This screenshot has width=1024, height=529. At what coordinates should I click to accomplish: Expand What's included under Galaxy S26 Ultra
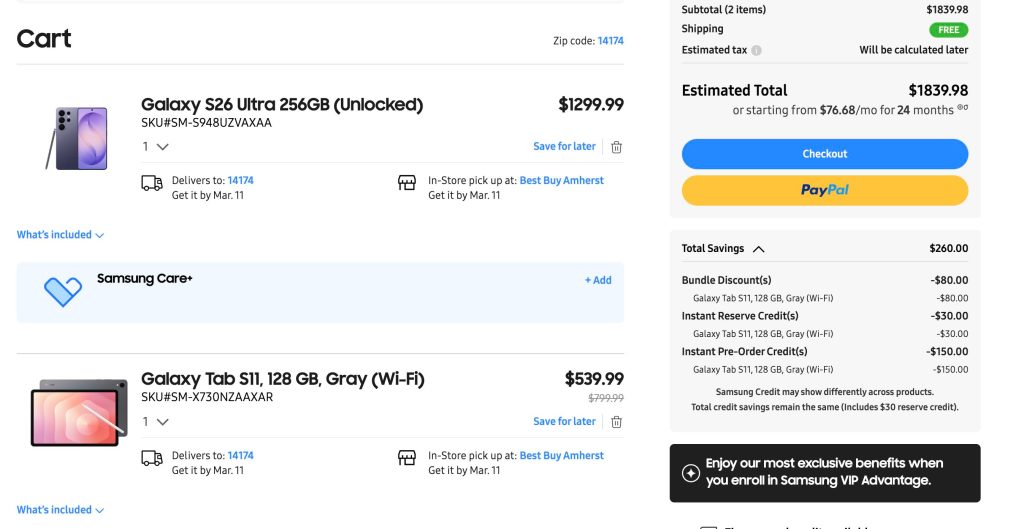click(60, 235)
